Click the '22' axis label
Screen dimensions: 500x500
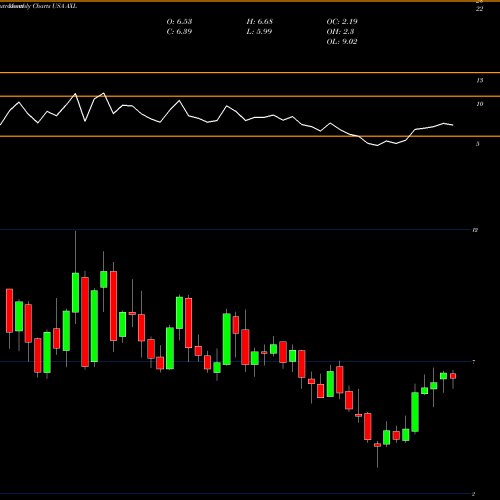479,9
